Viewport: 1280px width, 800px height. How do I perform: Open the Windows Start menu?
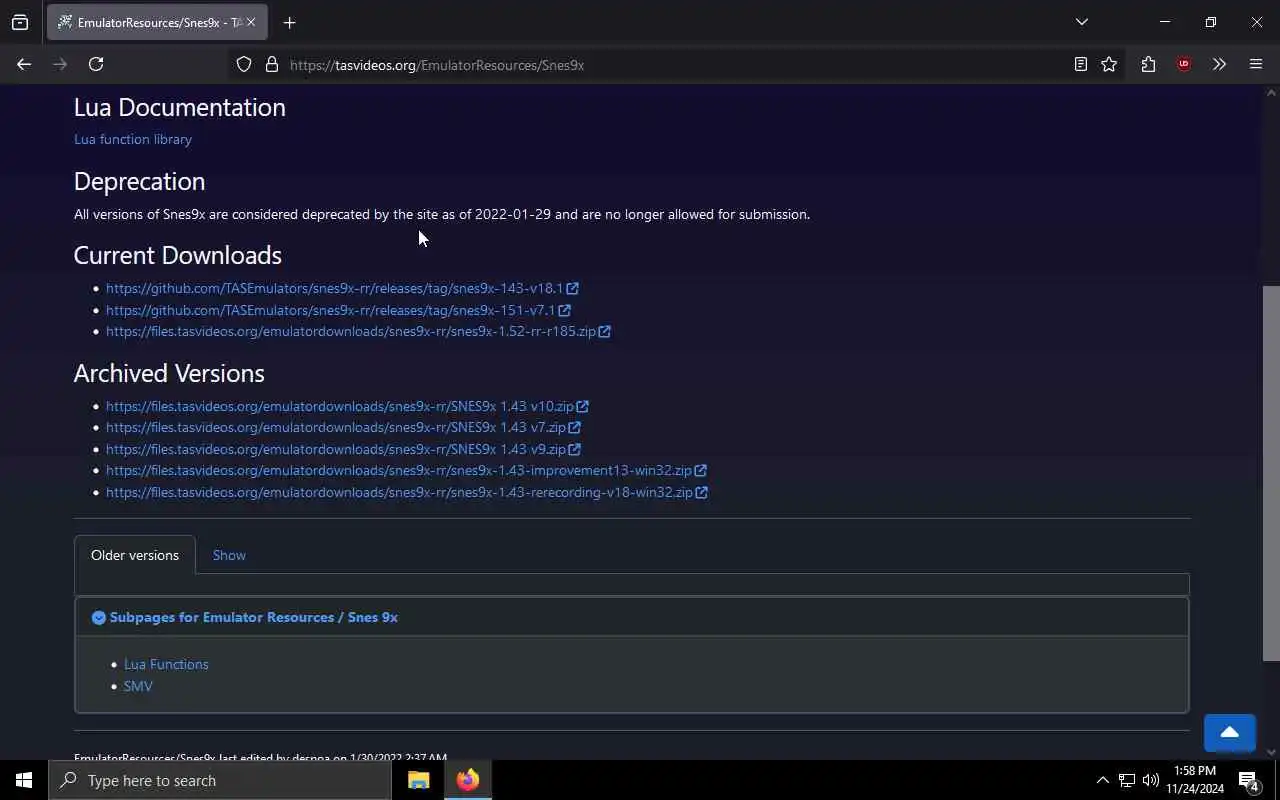24,780
